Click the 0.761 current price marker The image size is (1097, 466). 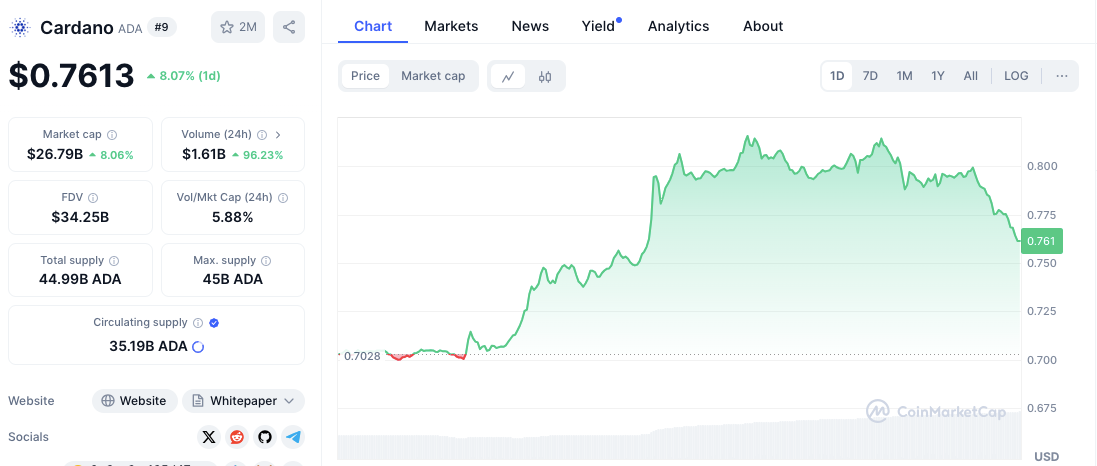[x=1042, y=240]
